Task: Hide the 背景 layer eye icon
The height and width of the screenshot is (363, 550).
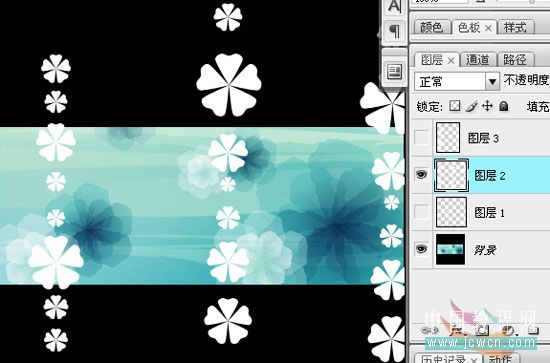Action: [x=421, y=249]
